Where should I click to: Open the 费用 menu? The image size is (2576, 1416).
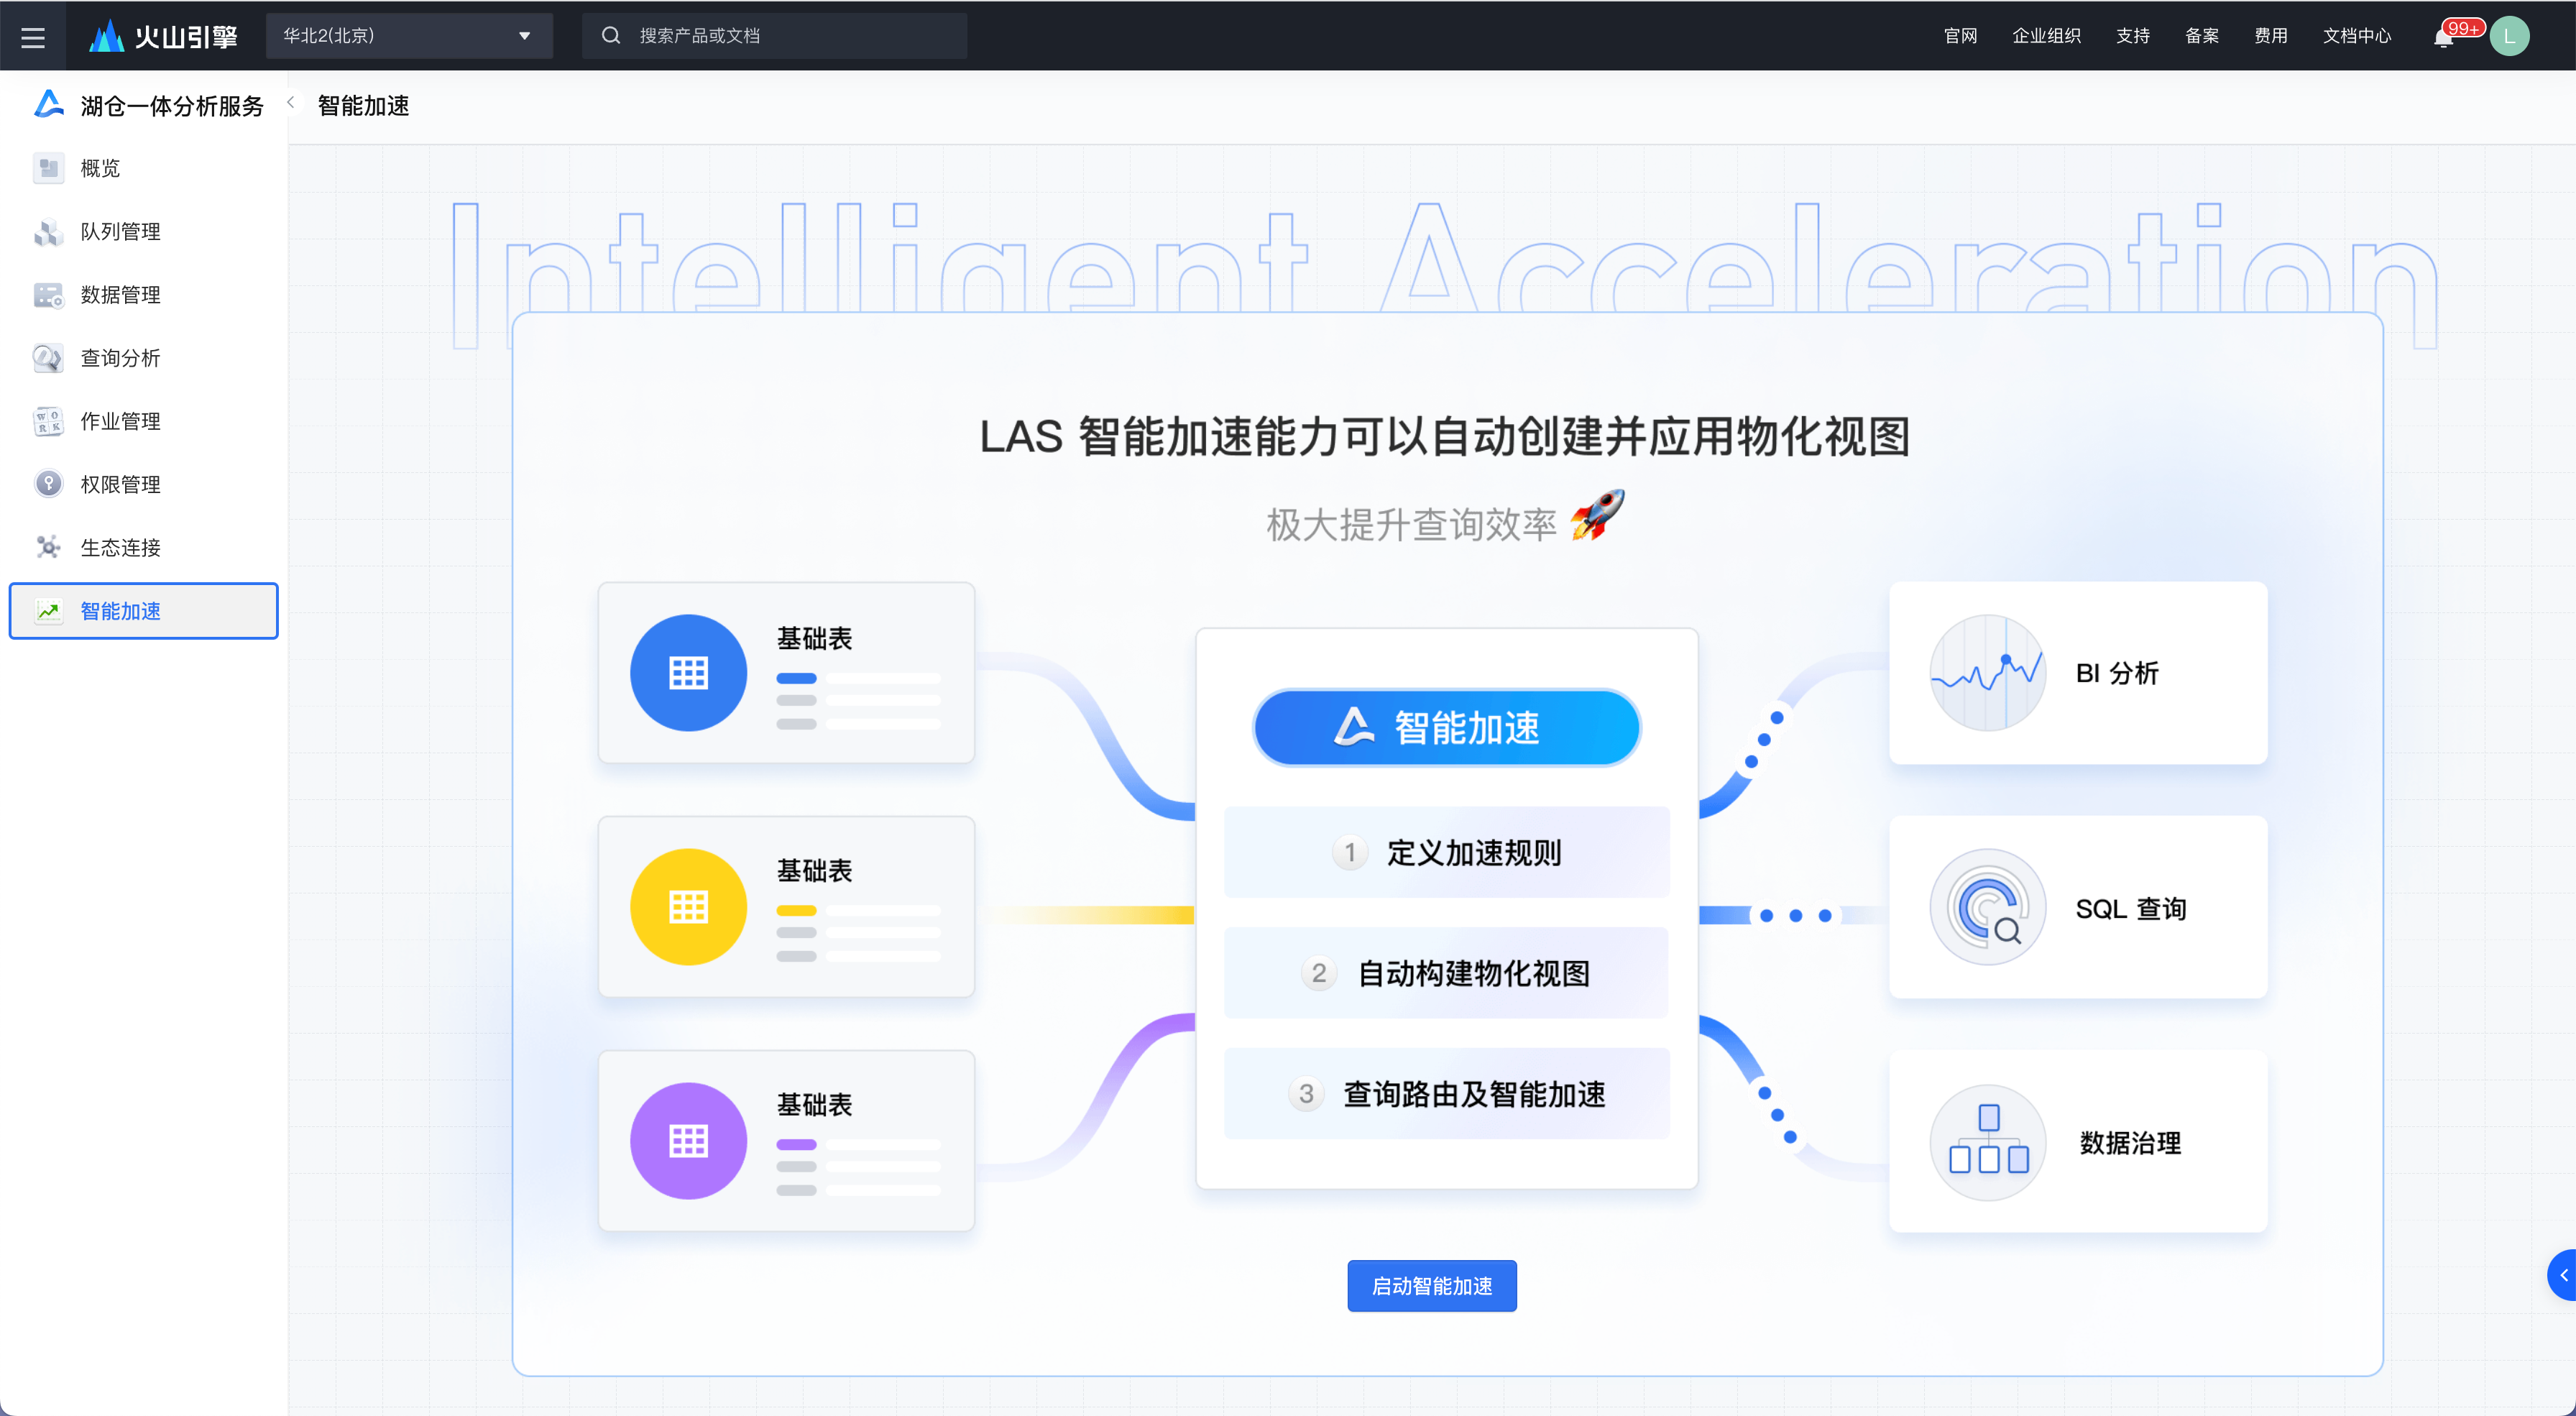click(2271, 36)
